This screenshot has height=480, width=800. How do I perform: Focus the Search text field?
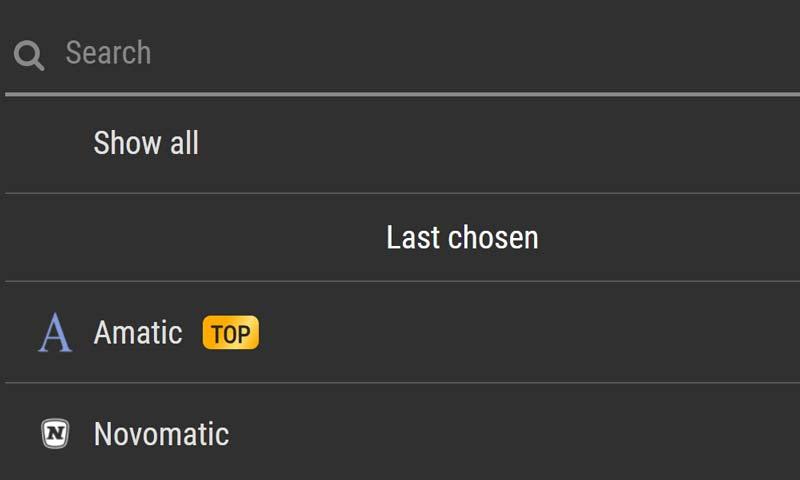[x=400, y=53]
